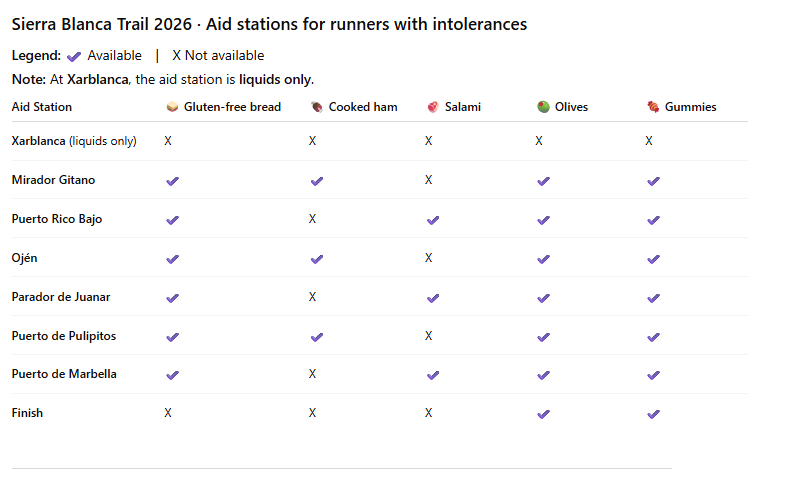The image size is (788, 488).
Task: Click the gummies icon in column header
Action: click(x=653, y=107)
